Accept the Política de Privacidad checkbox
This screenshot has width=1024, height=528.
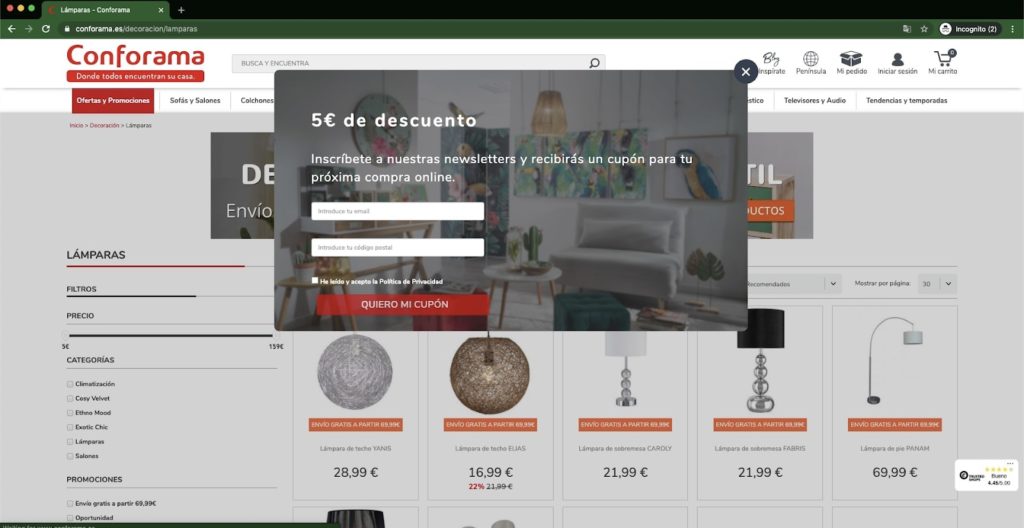click(x=315, y=280)
